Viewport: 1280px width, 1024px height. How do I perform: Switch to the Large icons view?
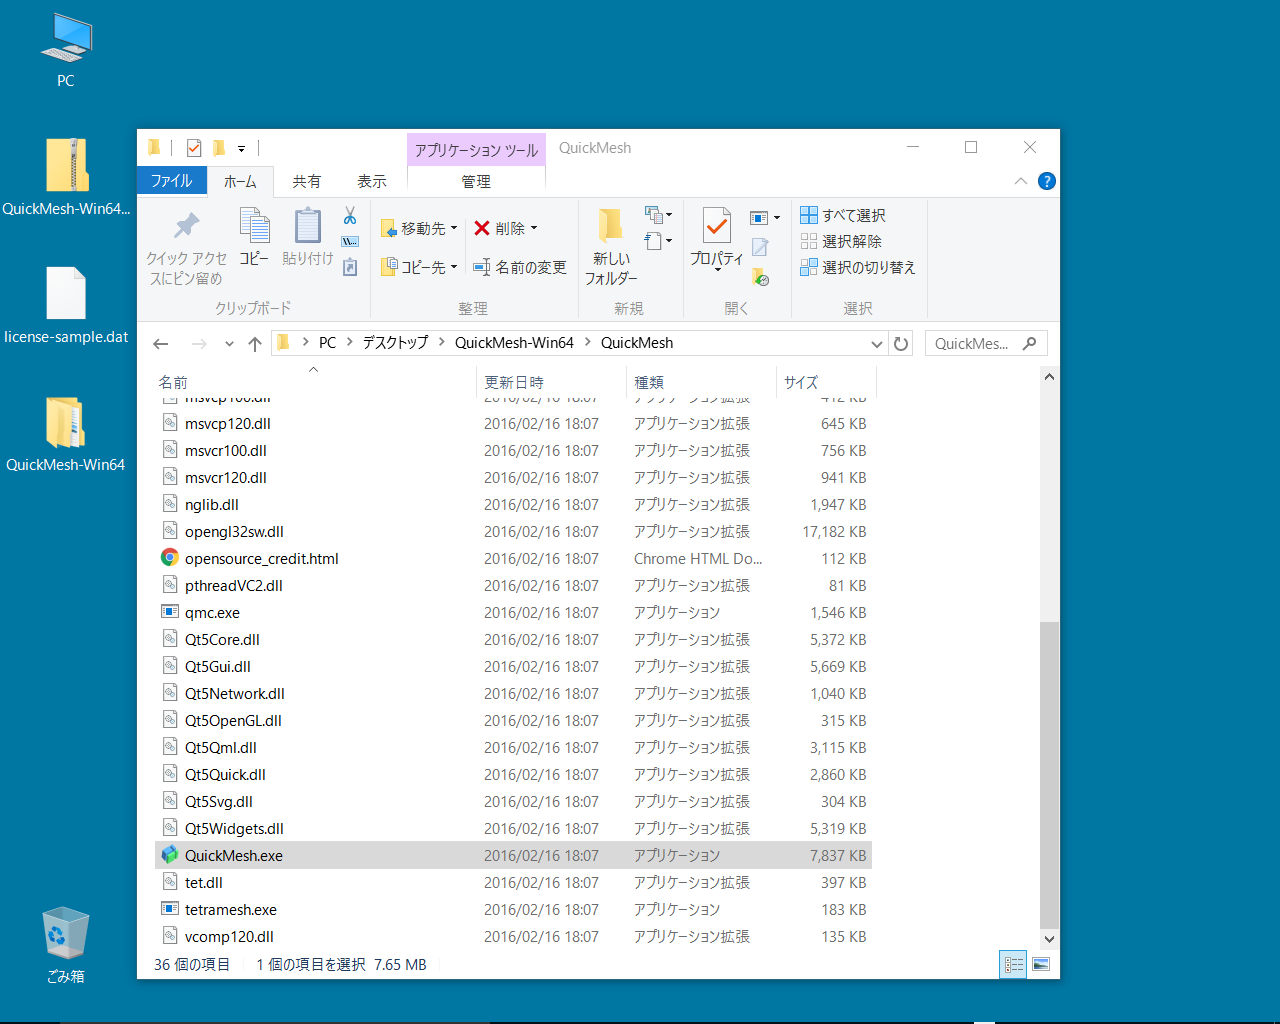pos(1041,964)
